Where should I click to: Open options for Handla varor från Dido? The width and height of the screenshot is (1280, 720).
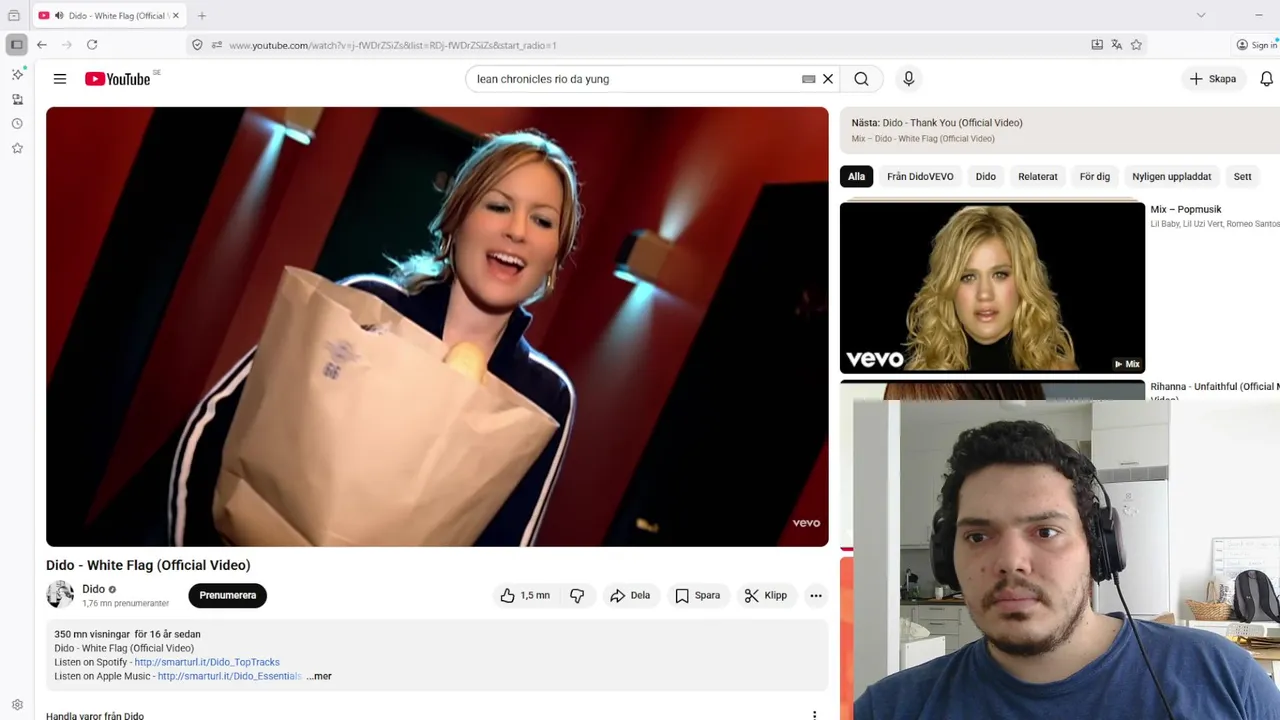(814, 716)
